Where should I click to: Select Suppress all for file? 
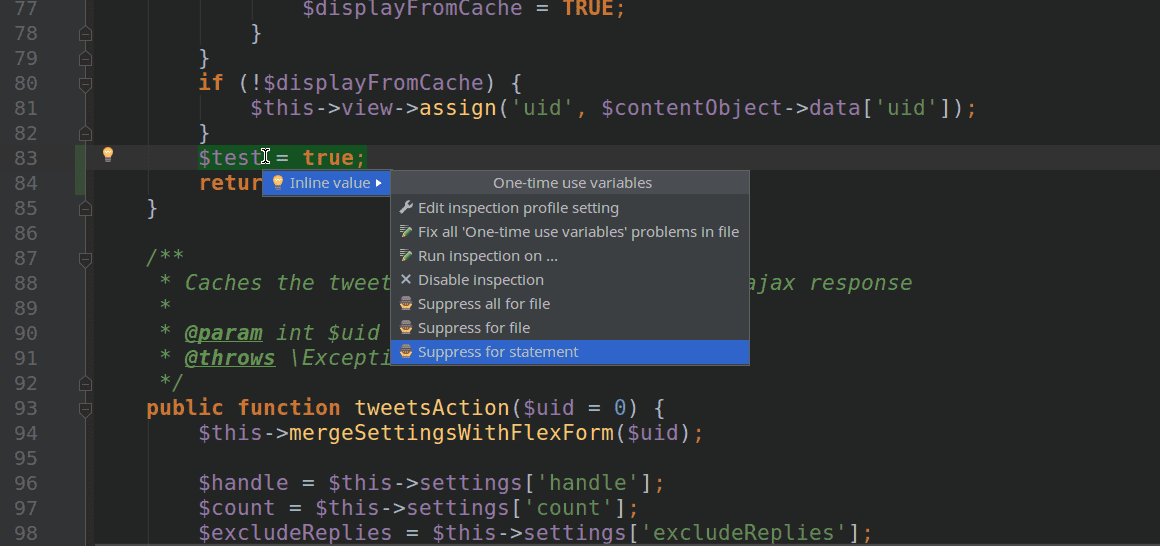pyautogui.click(x=570, y=303)
